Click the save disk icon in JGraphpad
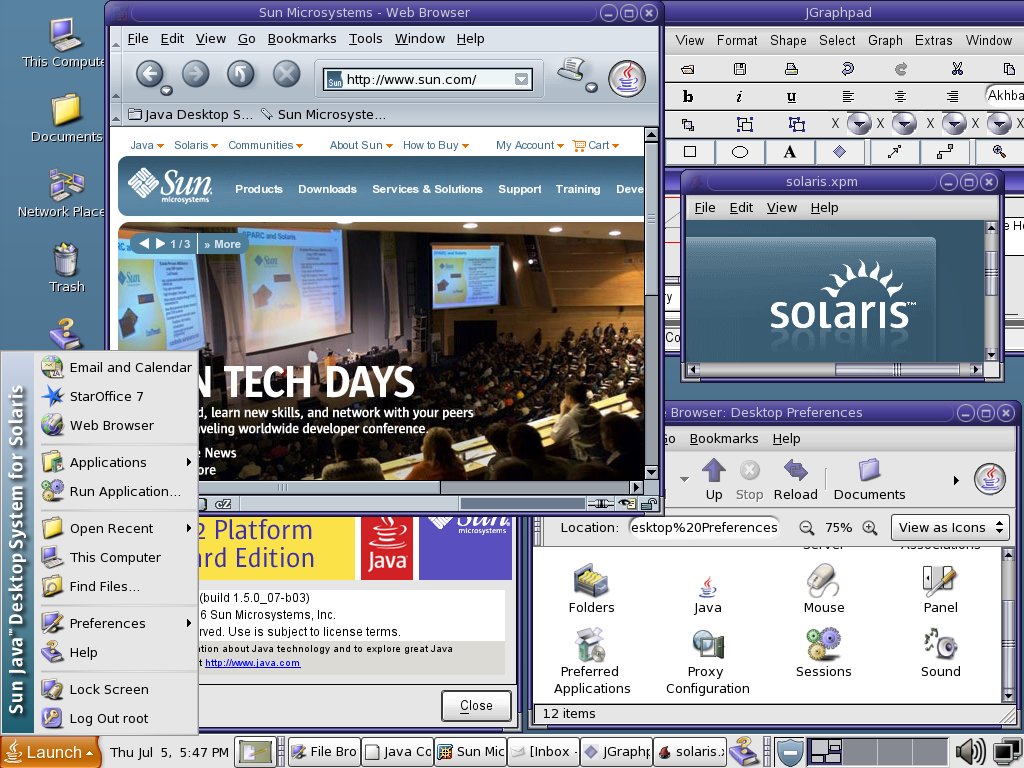Viewport: 1024px width, 768px height. coord(740,69)
